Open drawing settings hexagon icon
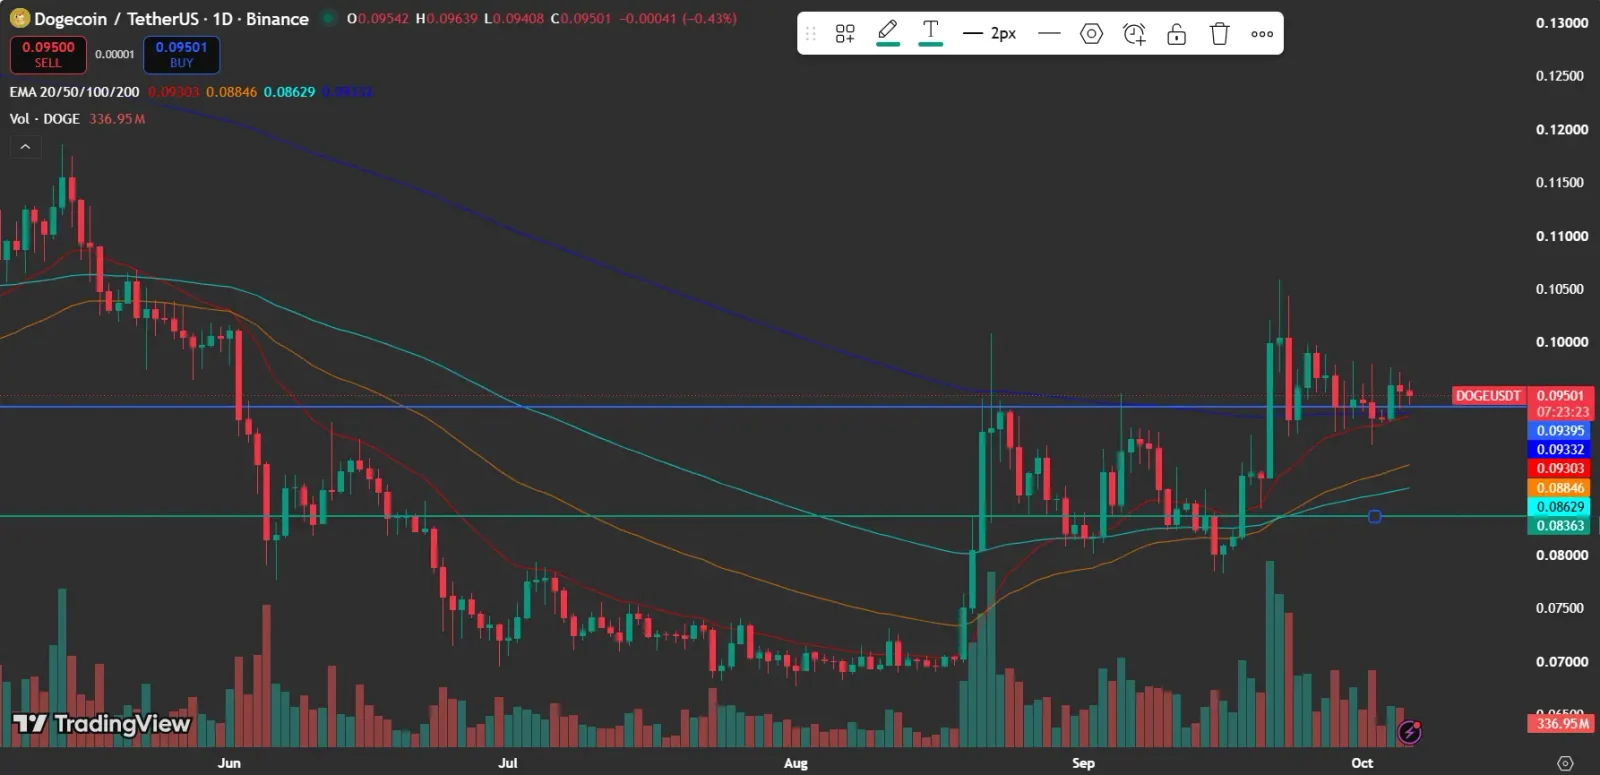The width and height of the screenshot is (1600, 775). tap(1091, 34)
